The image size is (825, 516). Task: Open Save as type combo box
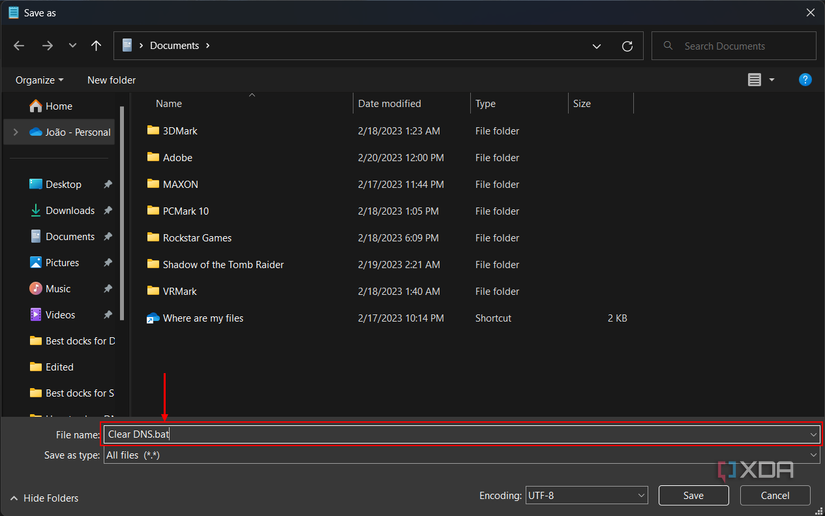(461, 455)
